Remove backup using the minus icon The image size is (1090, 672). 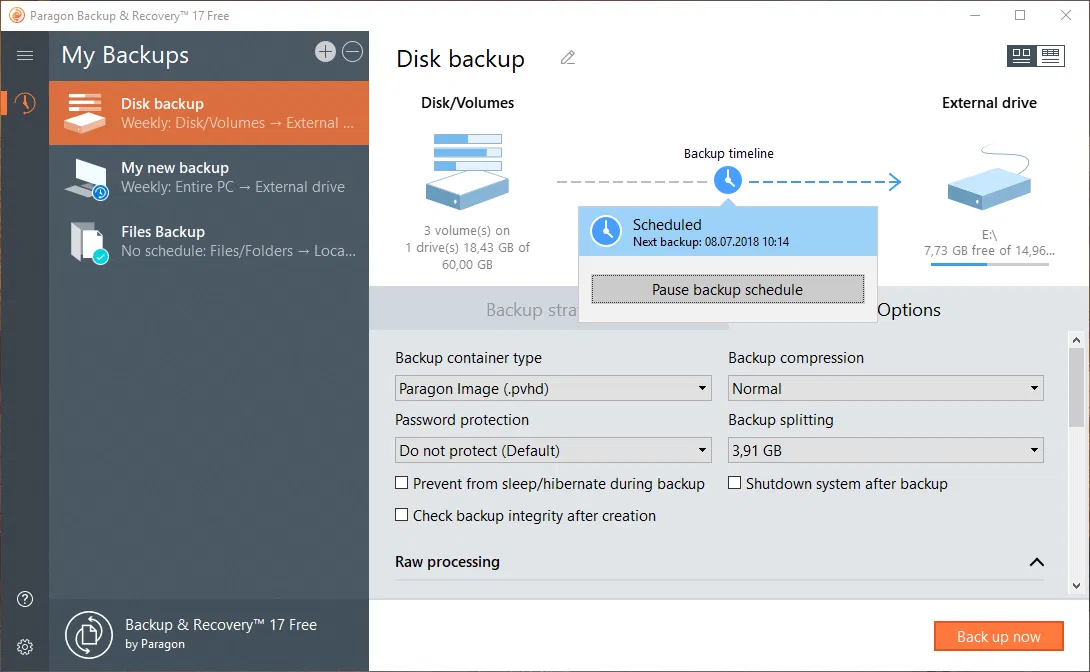(353, 52)
